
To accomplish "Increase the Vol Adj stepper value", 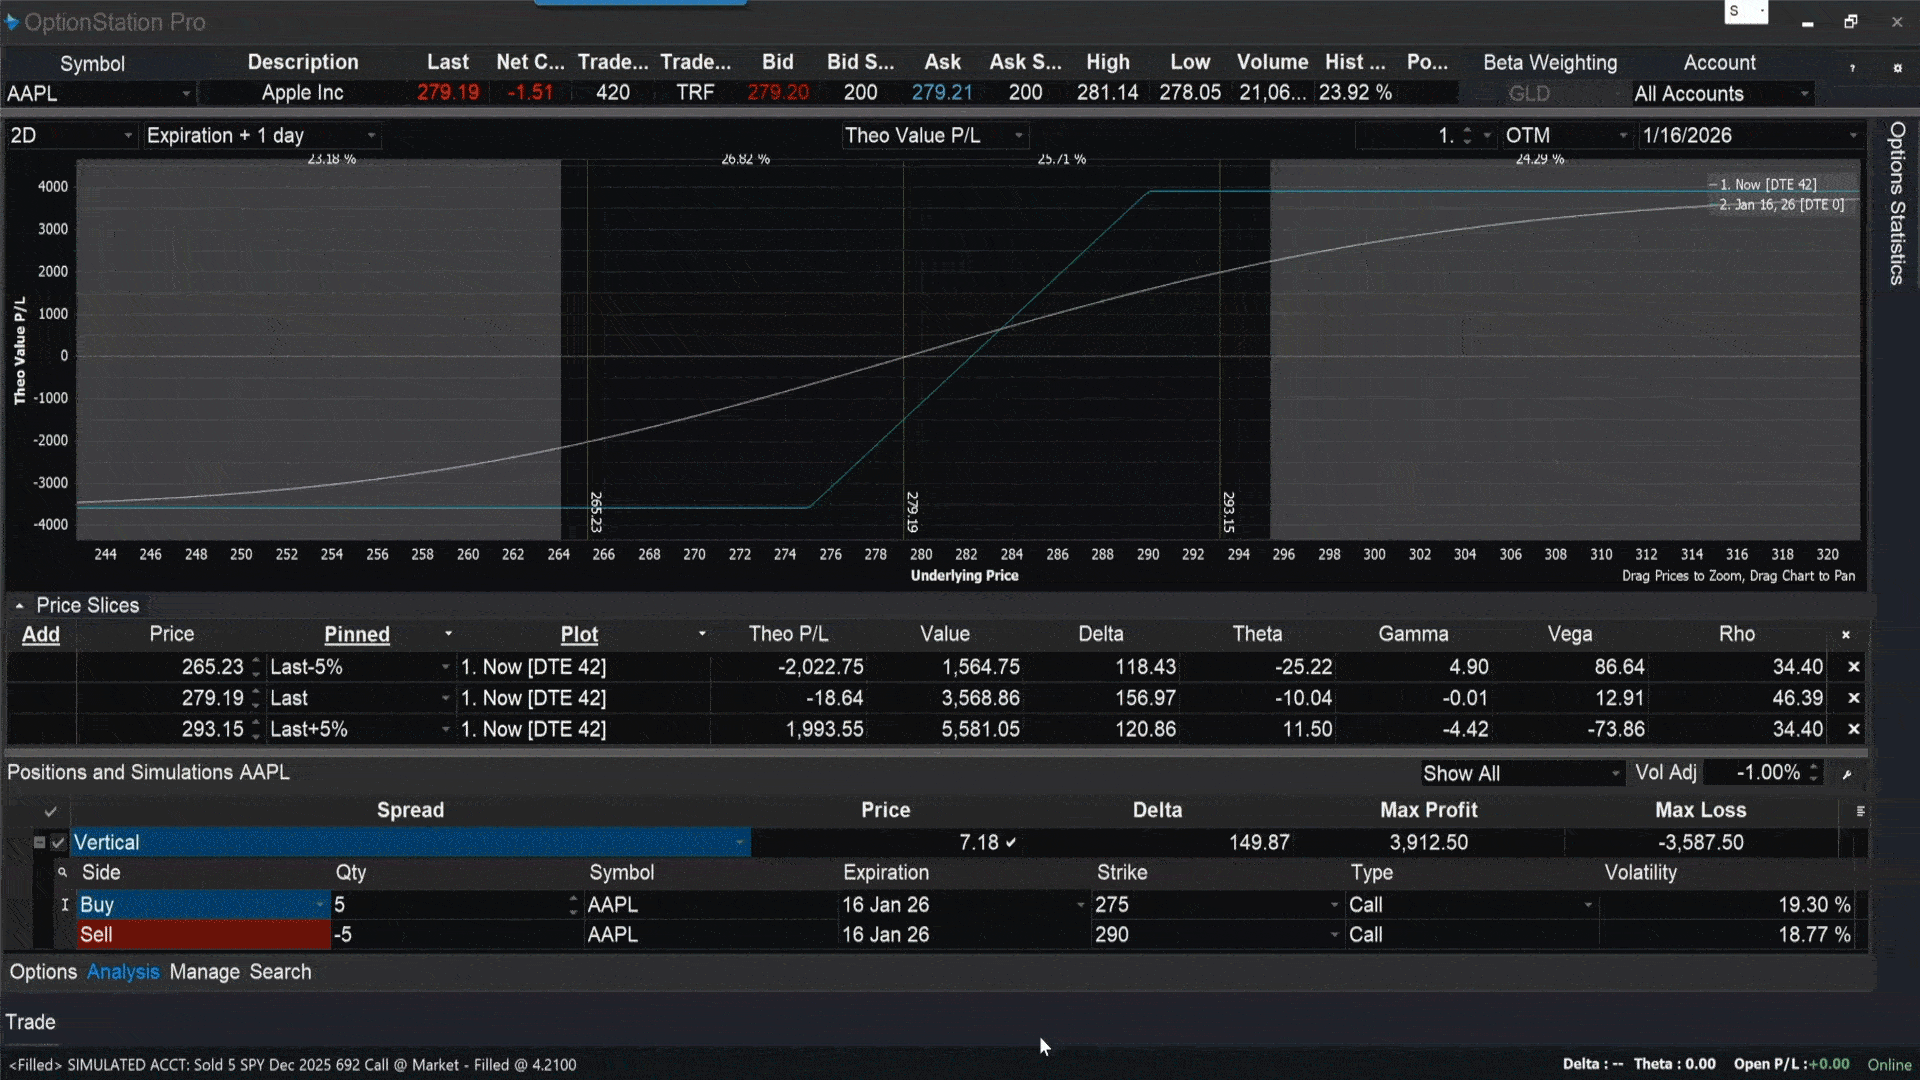I will pos(1814,767).
